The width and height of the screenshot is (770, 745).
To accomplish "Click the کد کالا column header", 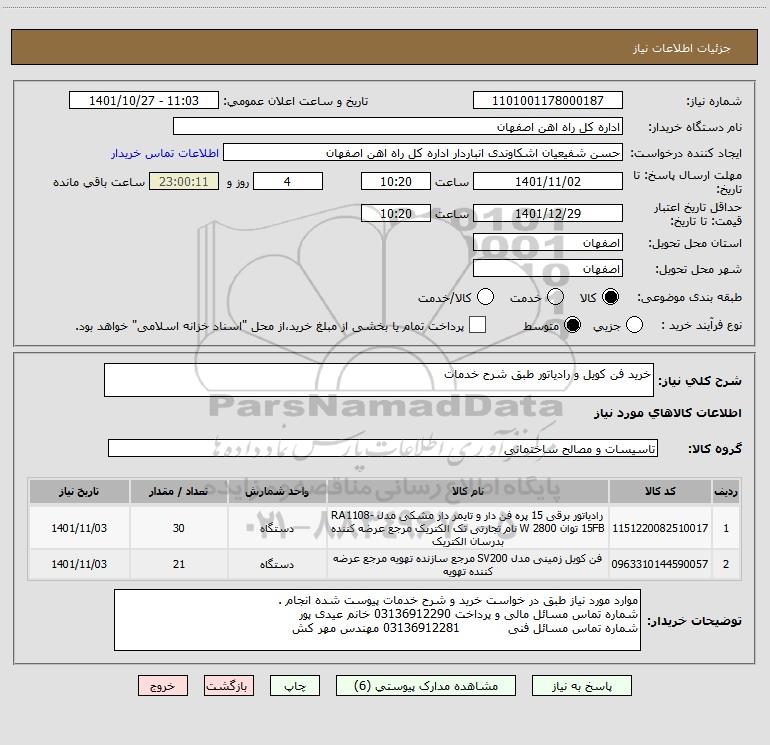I will coord(660,491).
